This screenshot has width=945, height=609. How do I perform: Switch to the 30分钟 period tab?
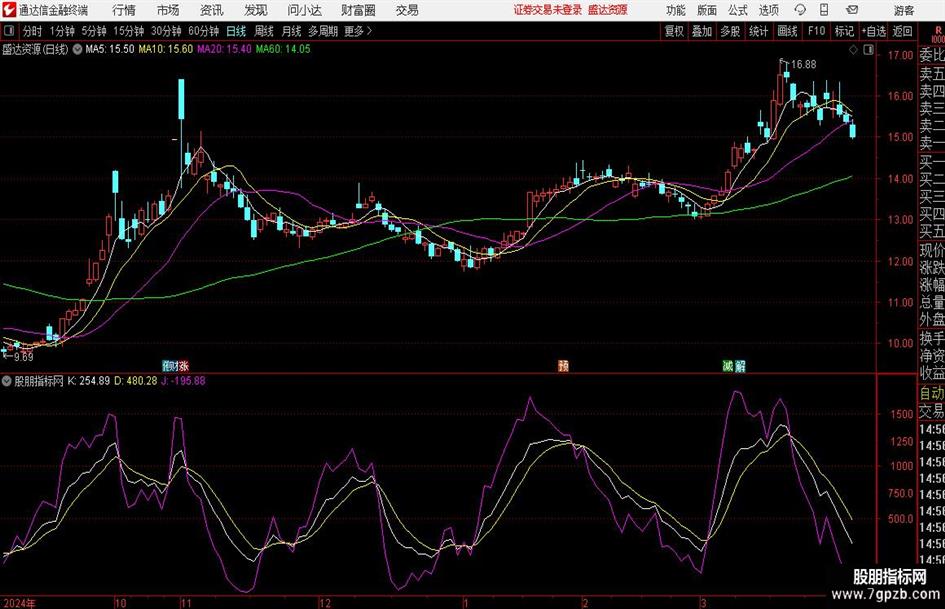tap(166, 31)
